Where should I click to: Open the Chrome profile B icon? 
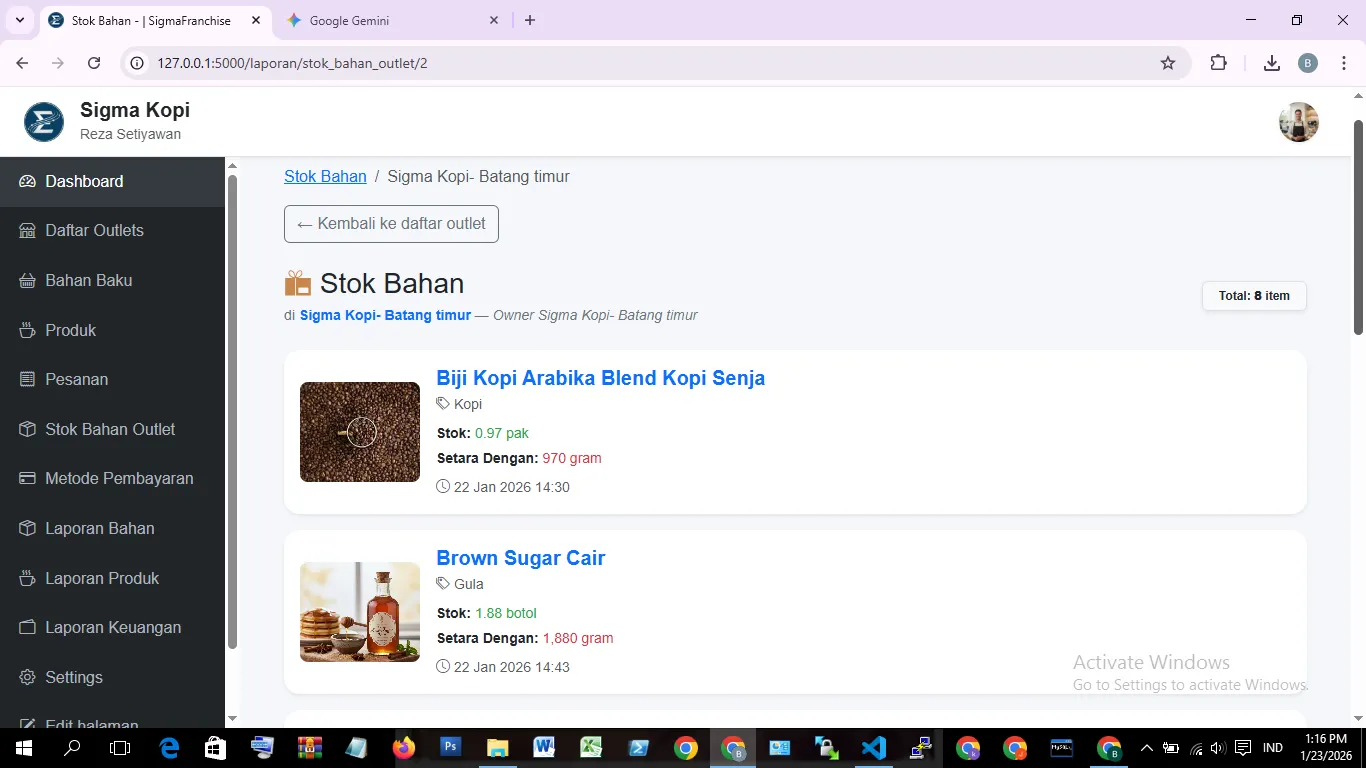coord(1308,63)
